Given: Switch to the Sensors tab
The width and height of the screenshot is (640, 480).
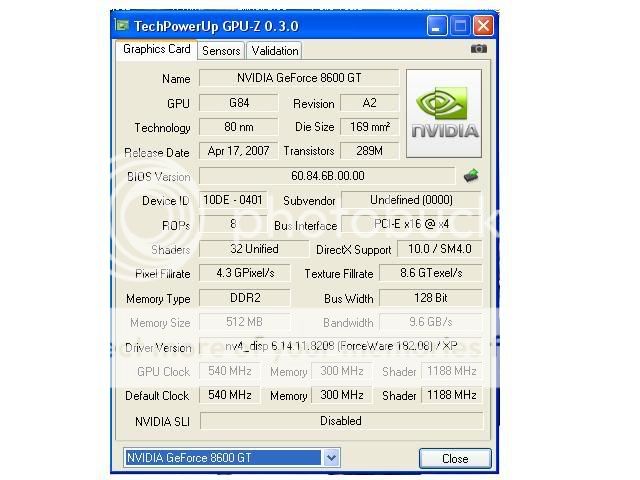Looking at the screenshot, I should coord(221,51).
